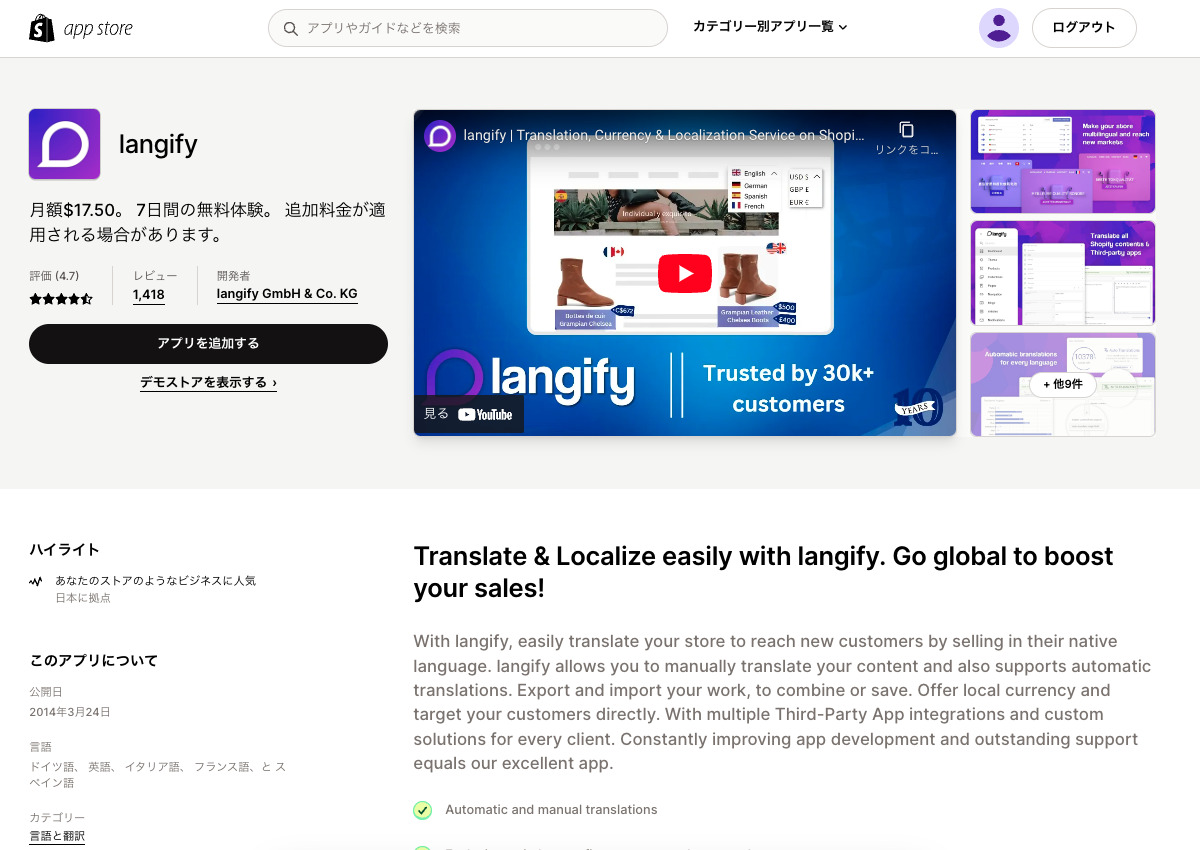The height and width of the screenshot is (850, 1200).
Task: Open the デモストアを表示する link
Action: [208, 382]
